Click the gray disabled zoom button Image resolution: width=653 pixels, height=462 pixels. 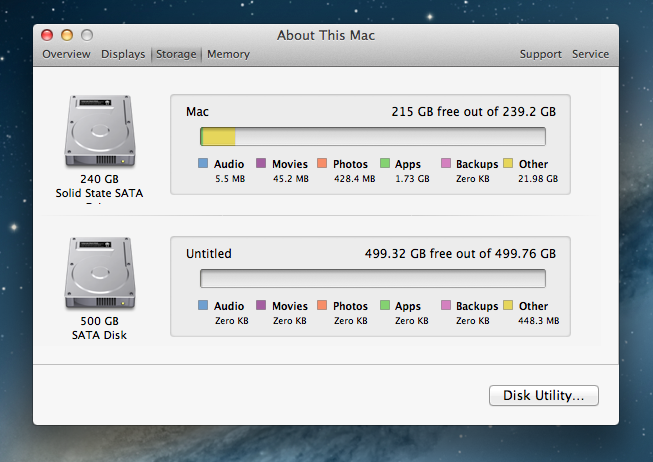coord(87,35)
